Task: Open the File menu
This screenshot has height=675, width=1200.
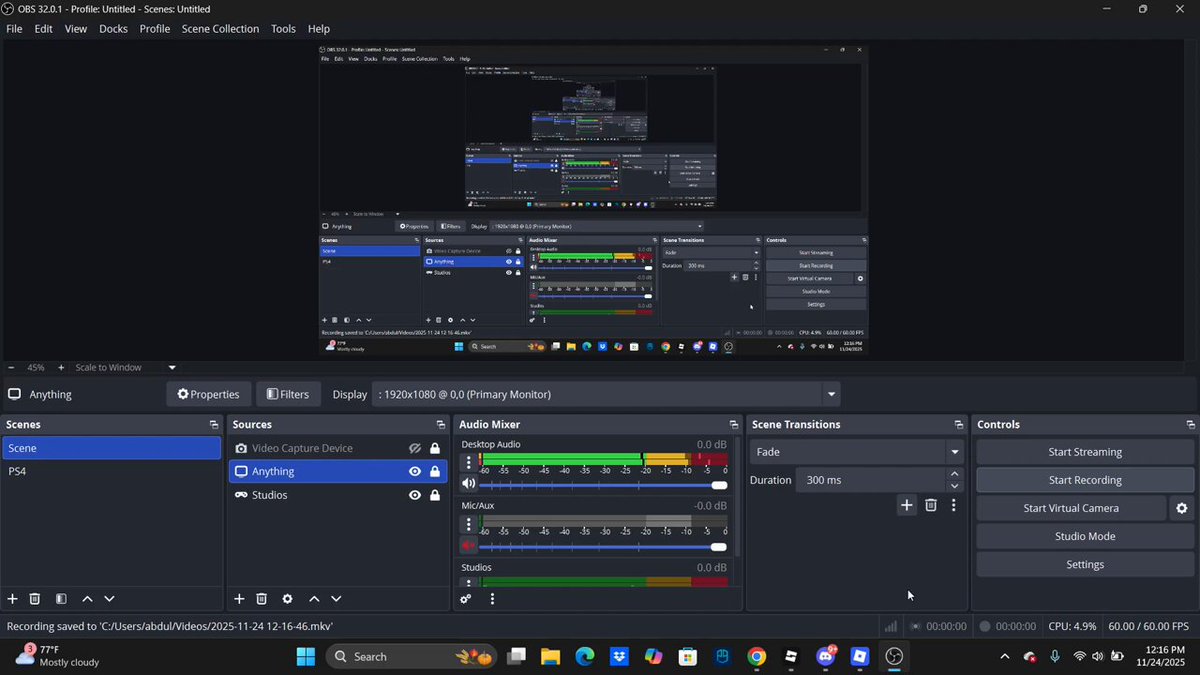Action: pos(14,29)
